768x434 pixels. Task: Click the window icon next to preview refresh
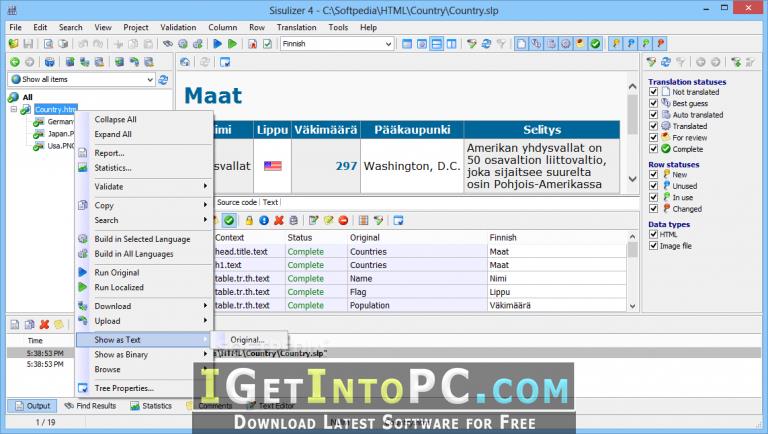225,62
